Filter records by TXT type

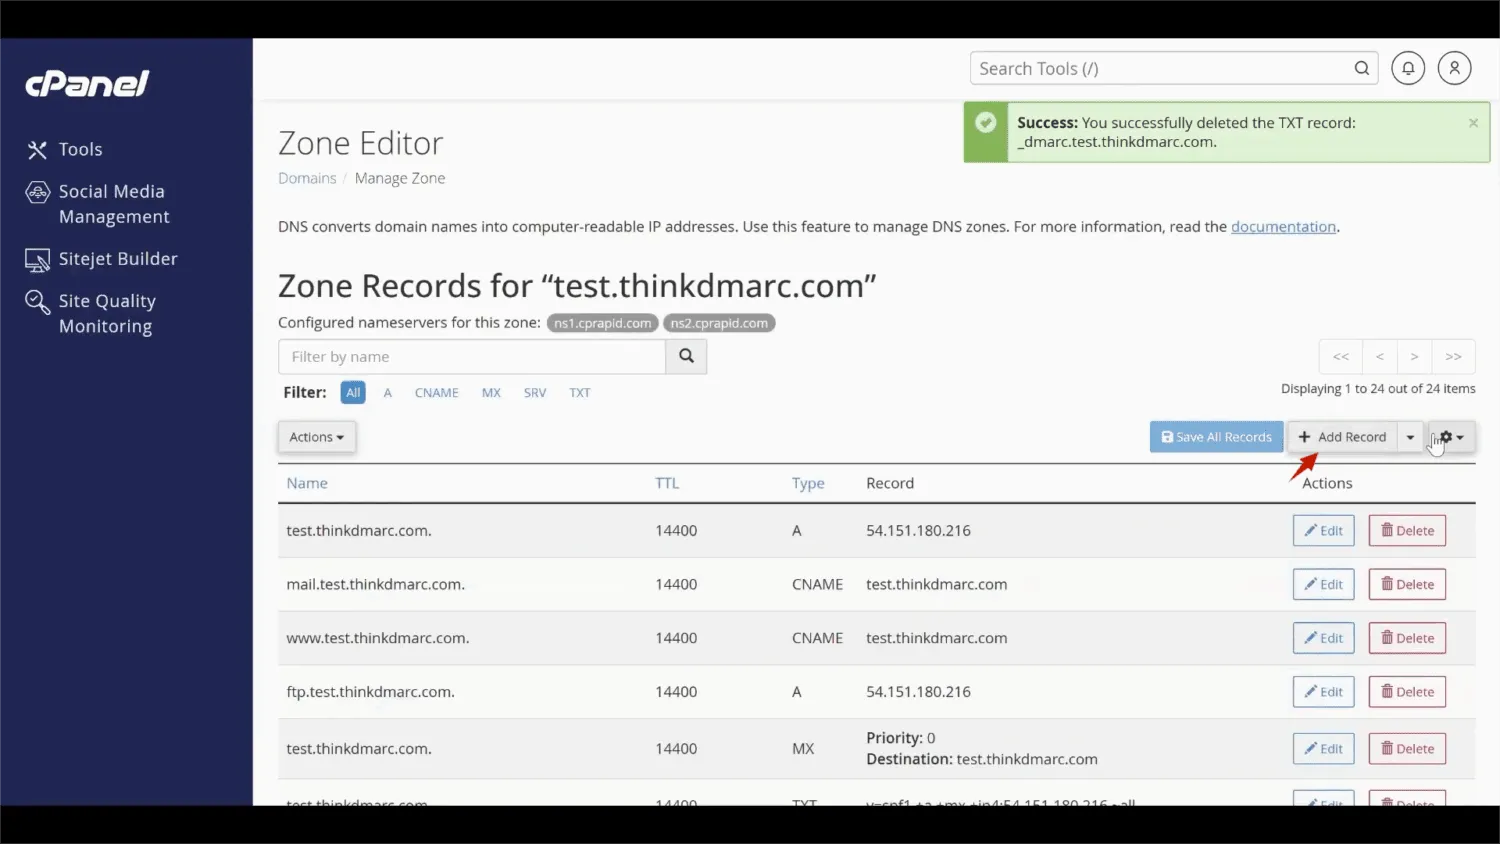pyautogui.click(x=580, y=393)
